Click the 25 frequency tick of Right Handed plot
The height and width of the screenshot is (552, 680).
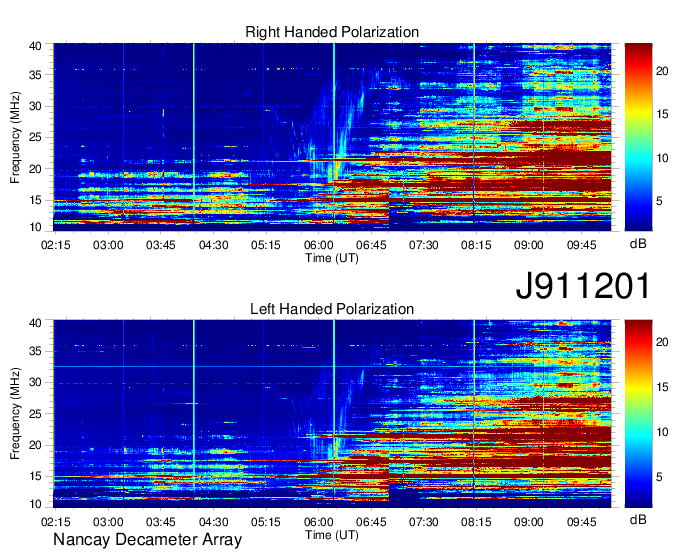pos(35,138)
